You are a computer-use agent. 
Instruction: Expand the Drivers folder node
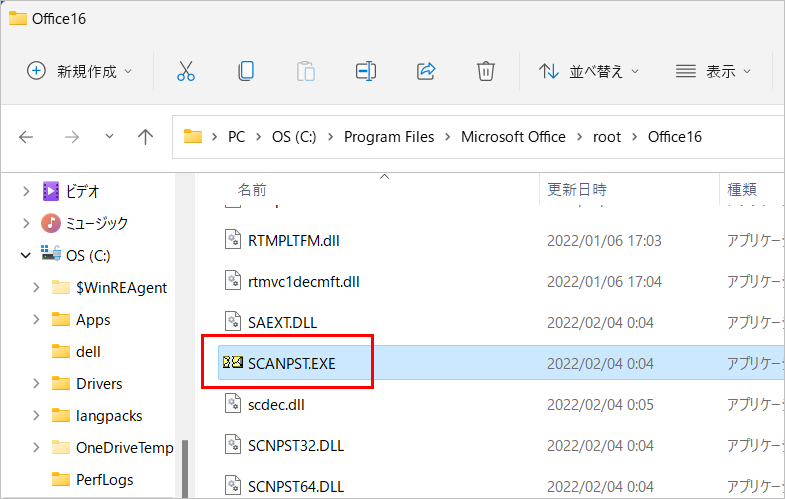tap(36, 383)
